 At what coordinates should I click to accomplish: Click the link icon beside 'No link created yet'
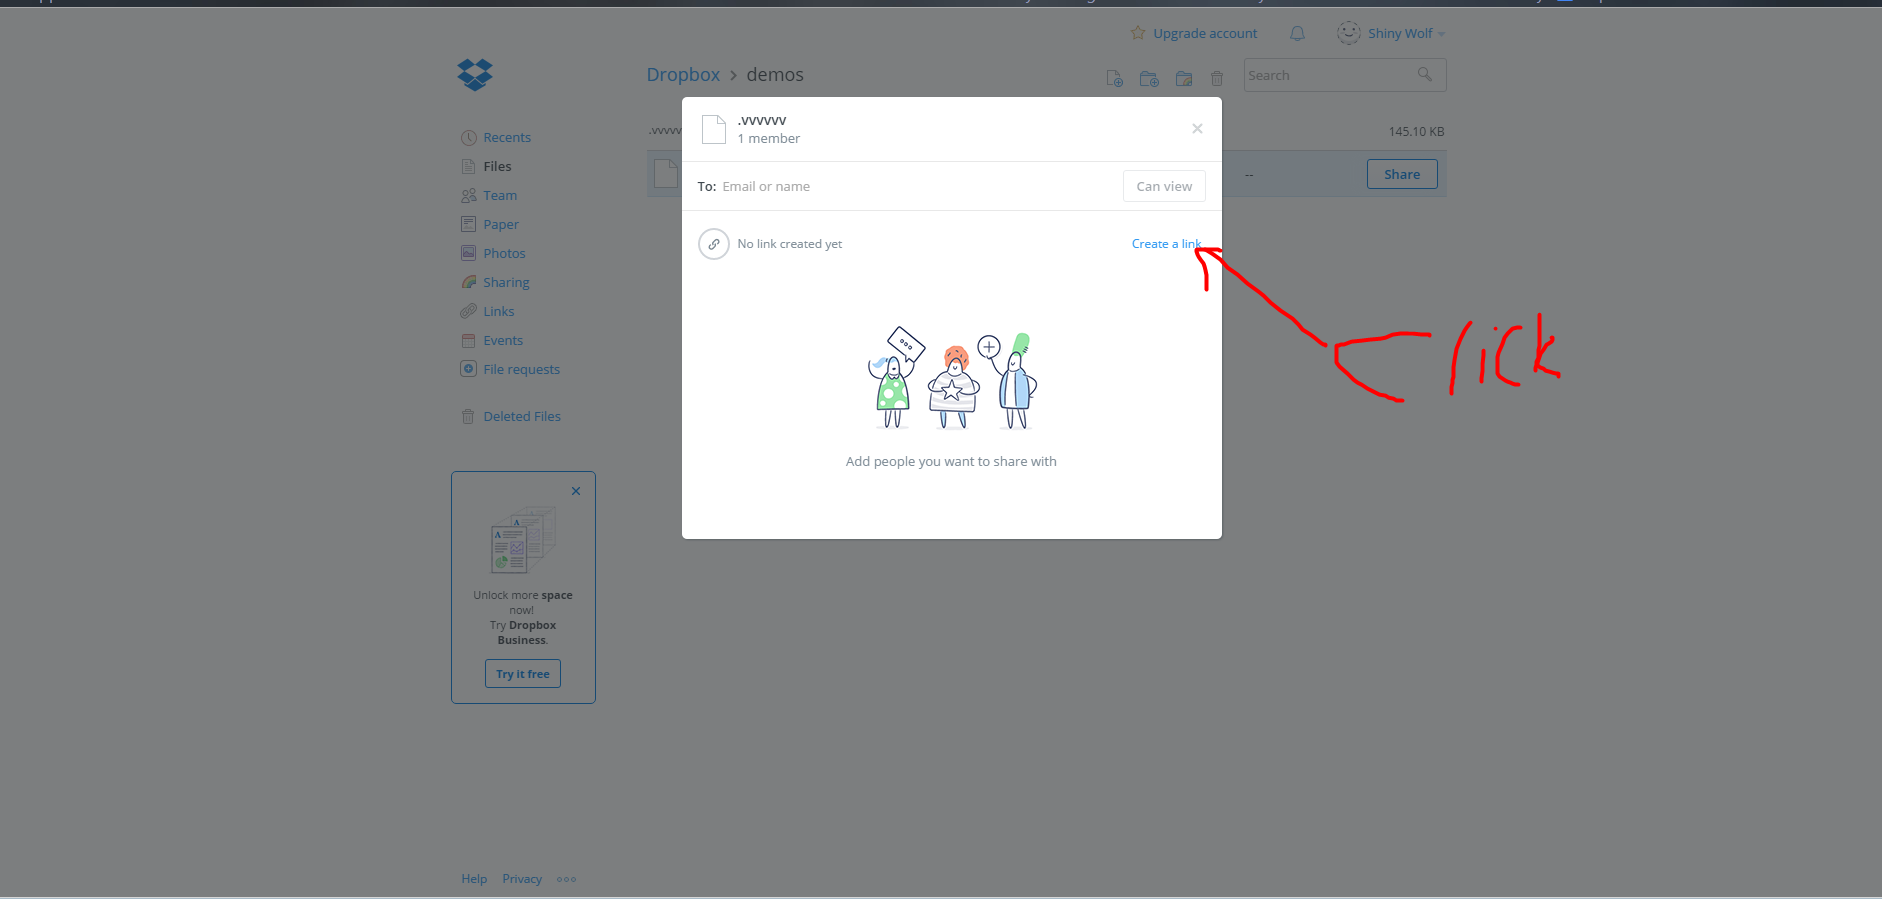click(714, 244)
